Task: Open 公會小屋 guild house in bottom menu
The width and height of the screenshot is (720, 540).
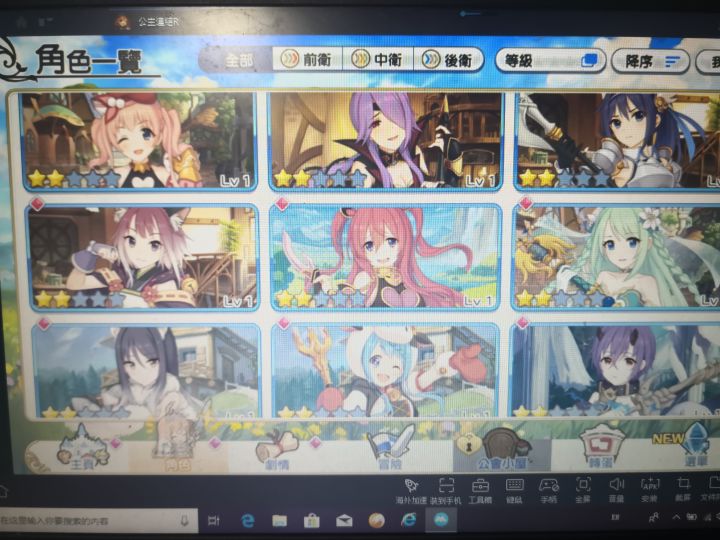Action: [x=501, y=450]
